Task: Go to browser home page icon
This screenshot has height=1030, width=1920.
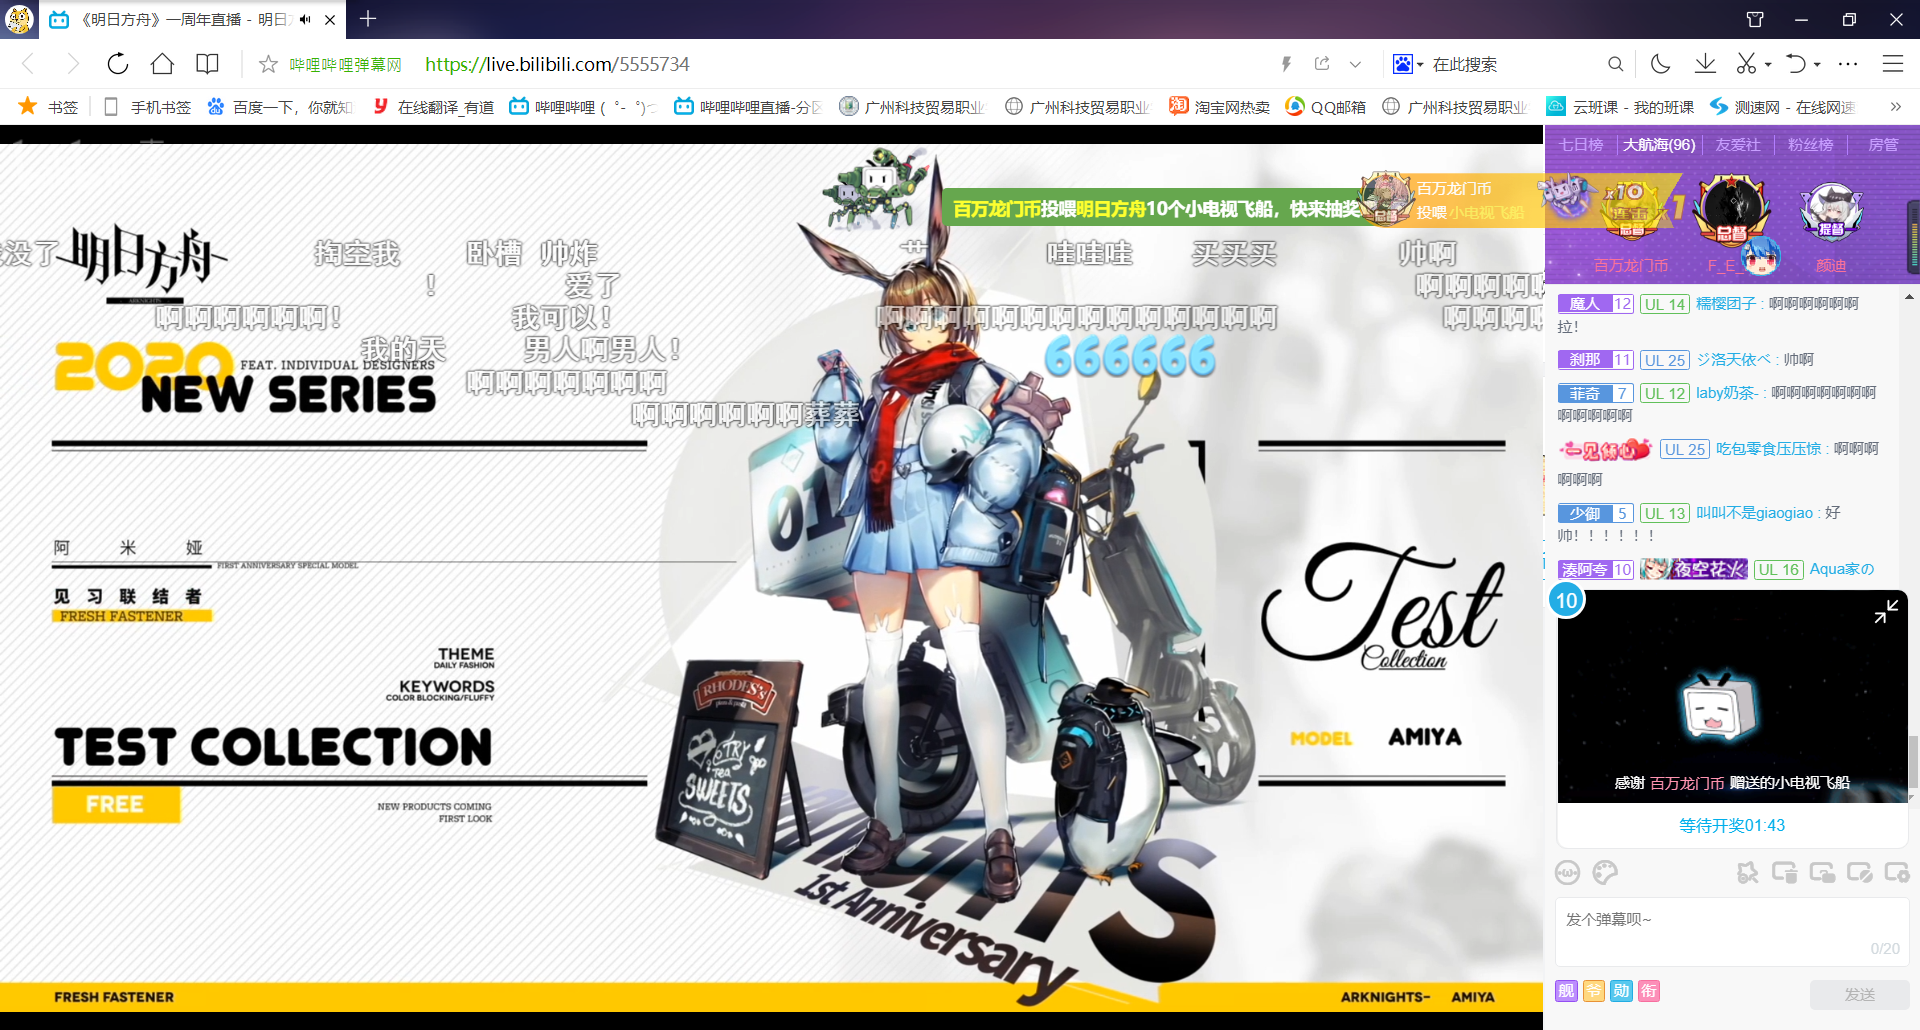Action: click(162, 64)
